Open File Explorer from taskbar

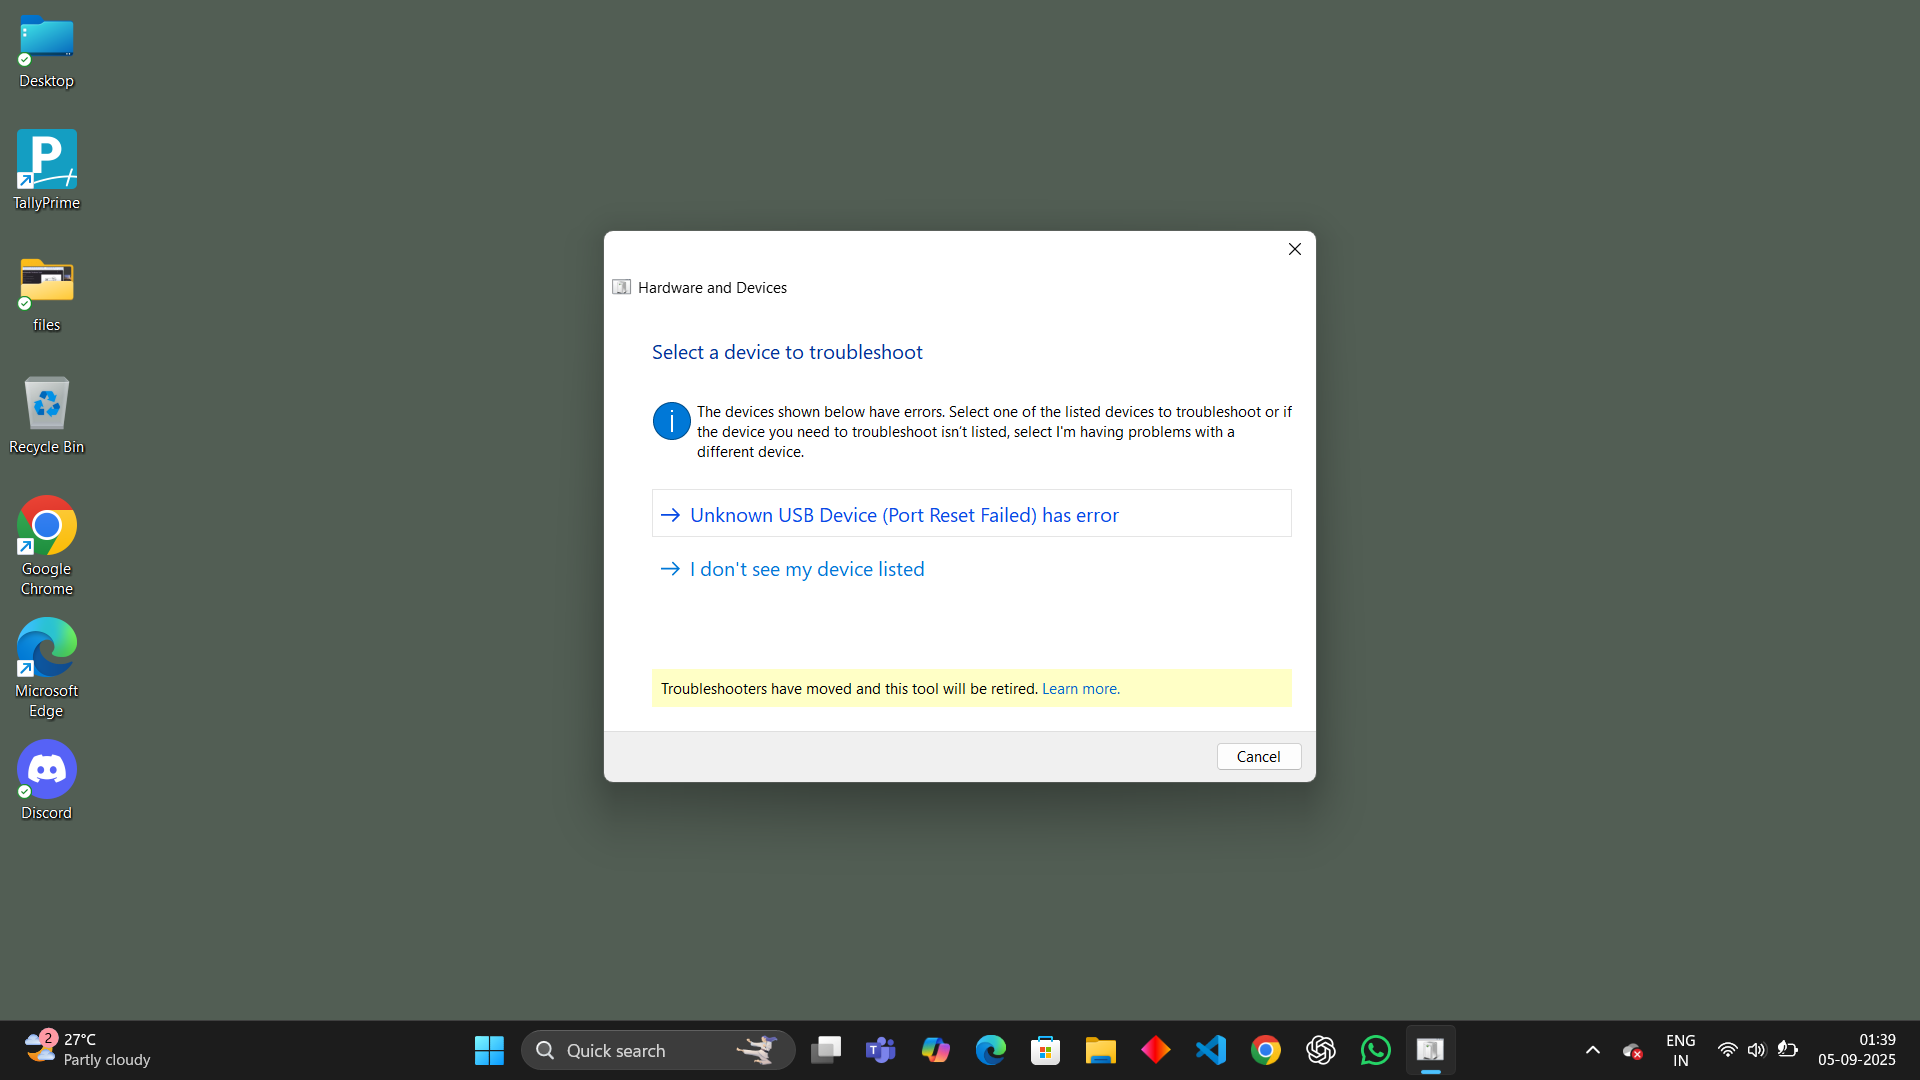[x=1100, y=1050]
